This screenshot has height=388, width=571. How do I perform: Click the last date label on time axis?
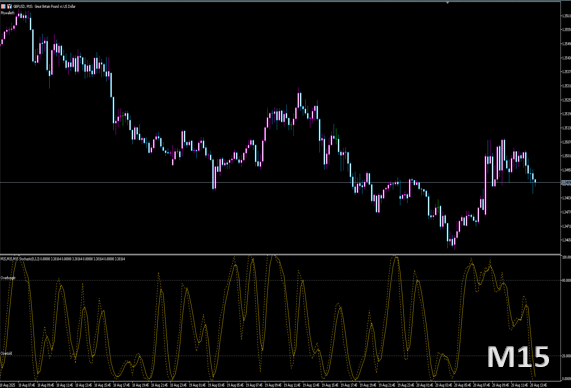click(538, 385)
